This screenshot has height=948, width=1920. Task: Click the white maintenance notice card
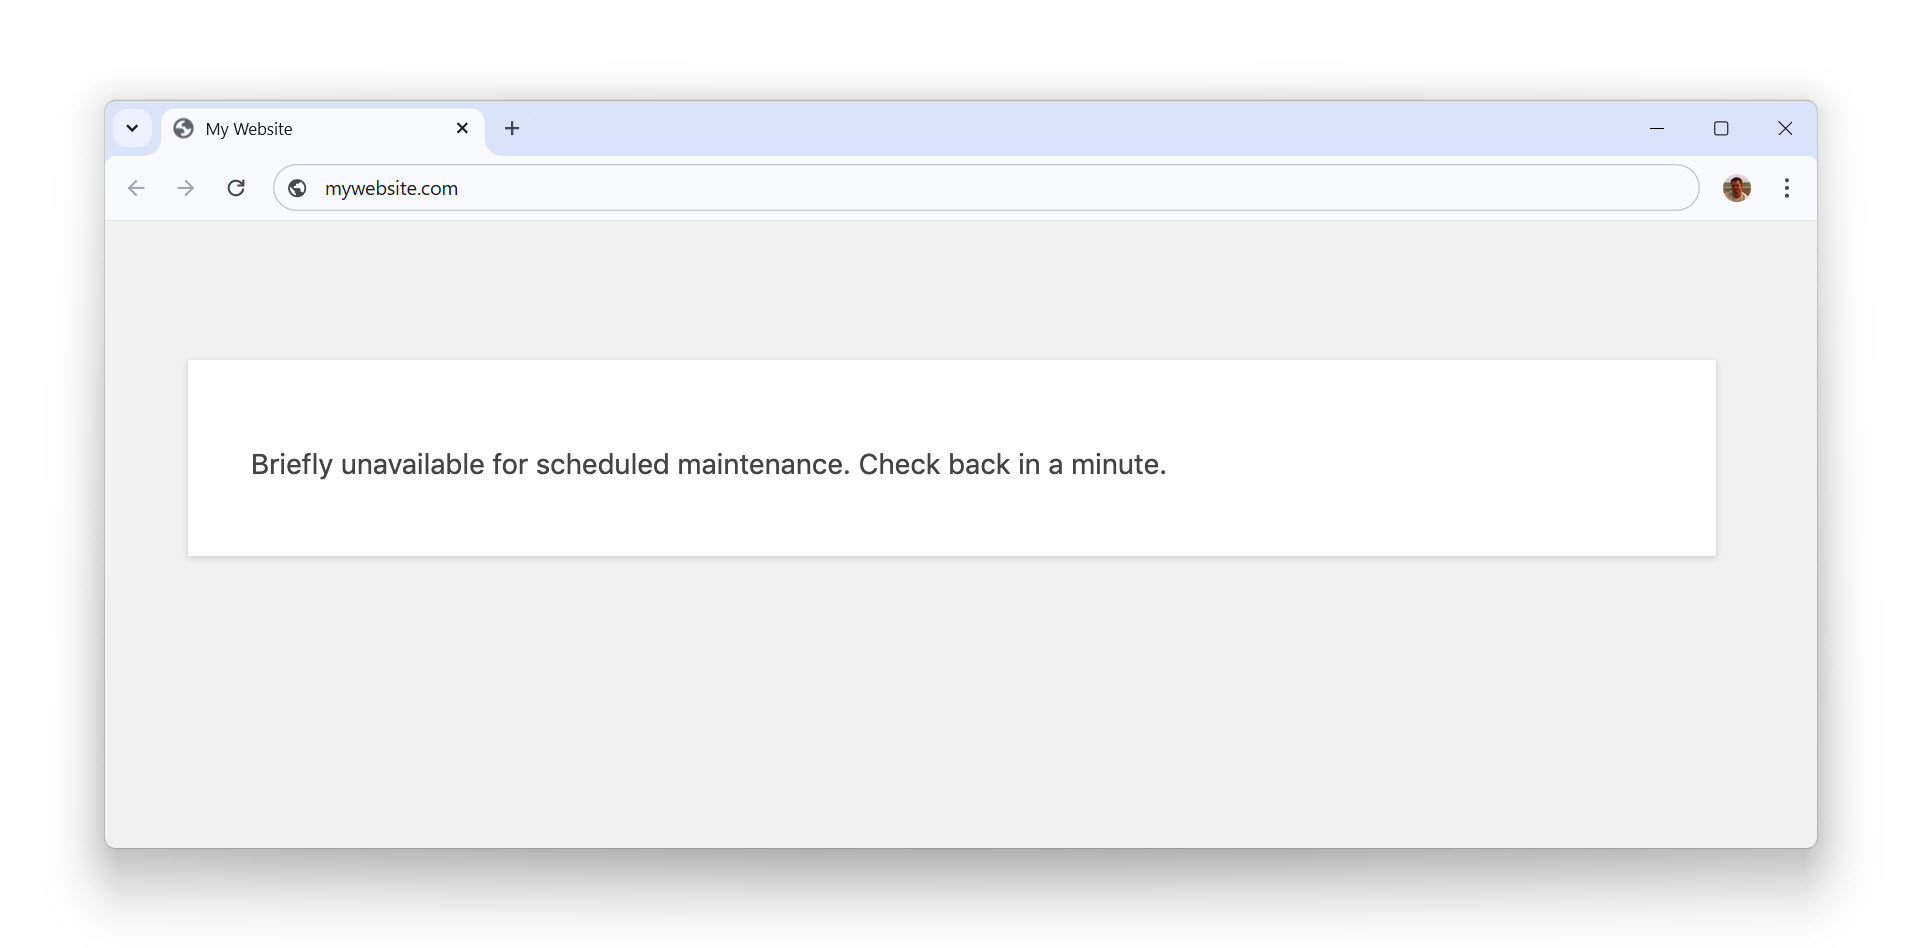tap(950, 458)
